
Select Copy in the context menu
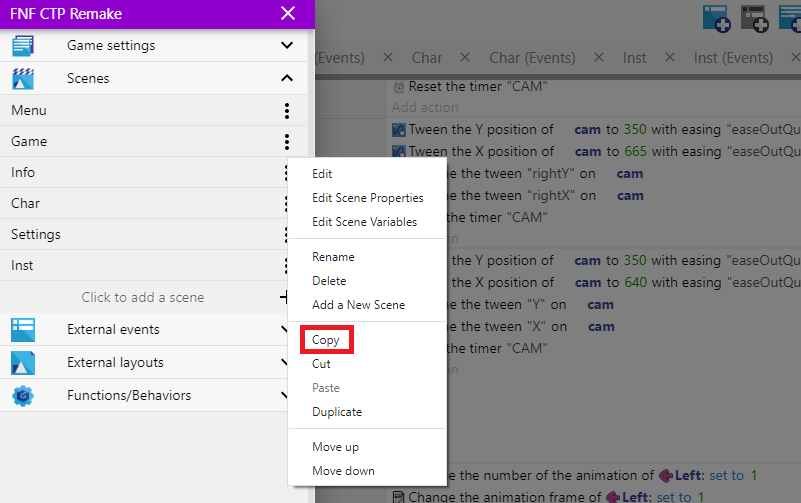(x=326, y=340)
